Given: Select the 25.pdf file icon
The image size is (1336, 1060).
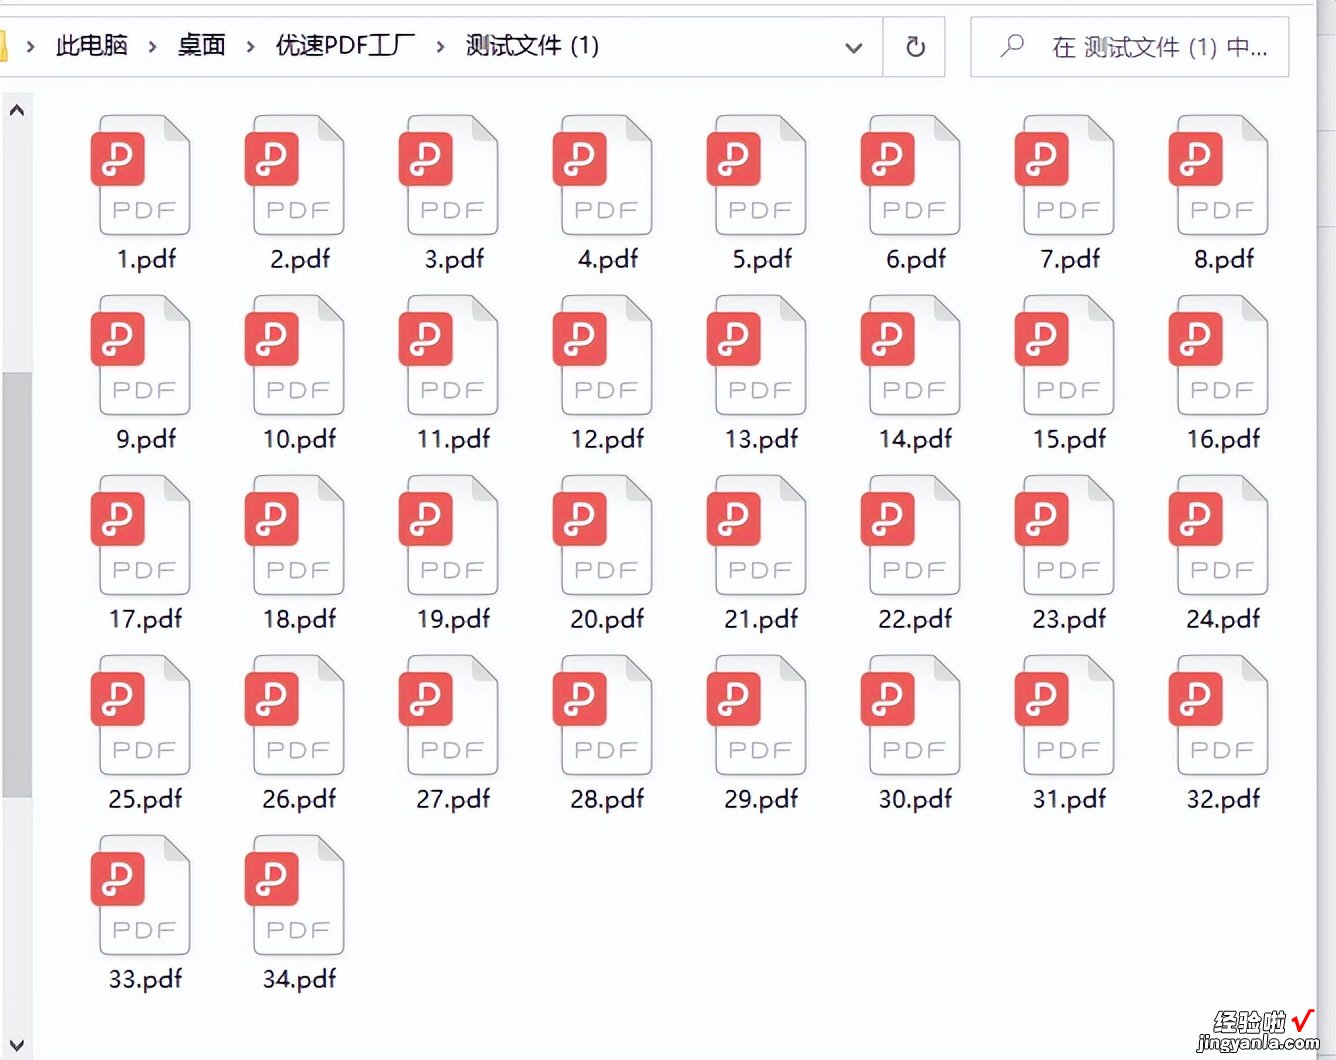Looking at the screenshot, I should click(141, 715).
